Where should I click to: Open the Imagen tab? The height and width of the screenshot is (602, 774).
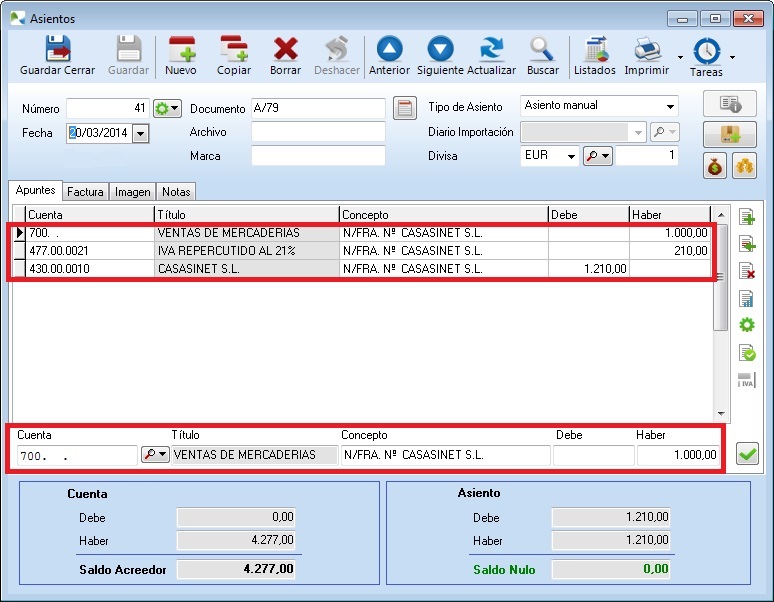pos(132,192)
